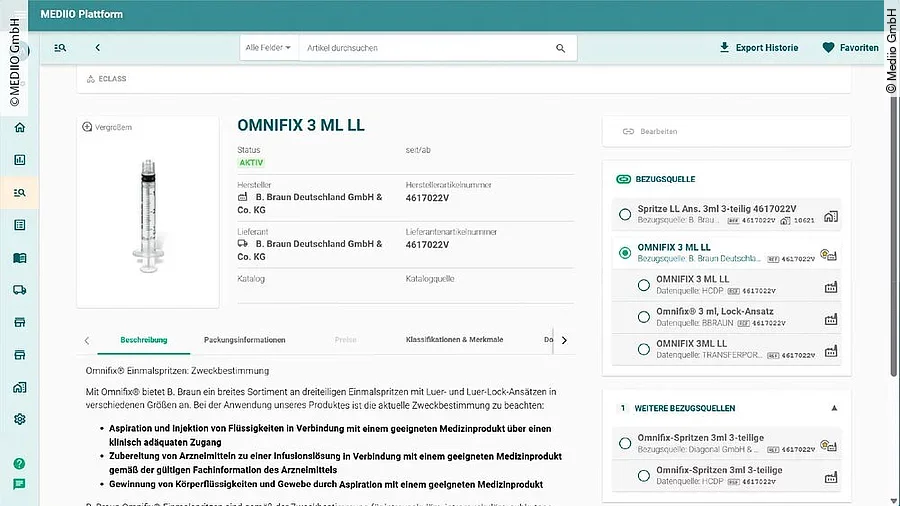Select Omnifix 3 ml, Lock-Ansatz data source radio
Screen dimensions: 900x506
[x=644, y=318]
